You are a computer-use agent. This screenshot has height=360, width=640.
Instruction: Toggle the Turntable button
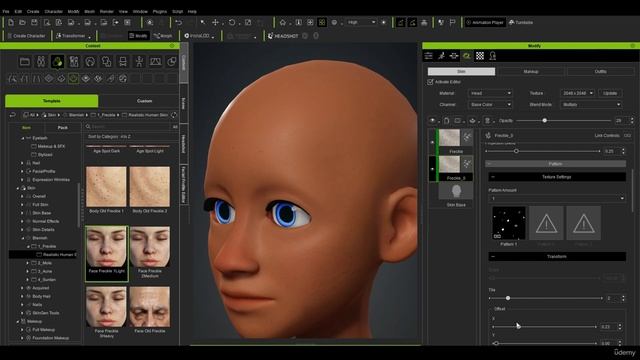coord(521,22)
